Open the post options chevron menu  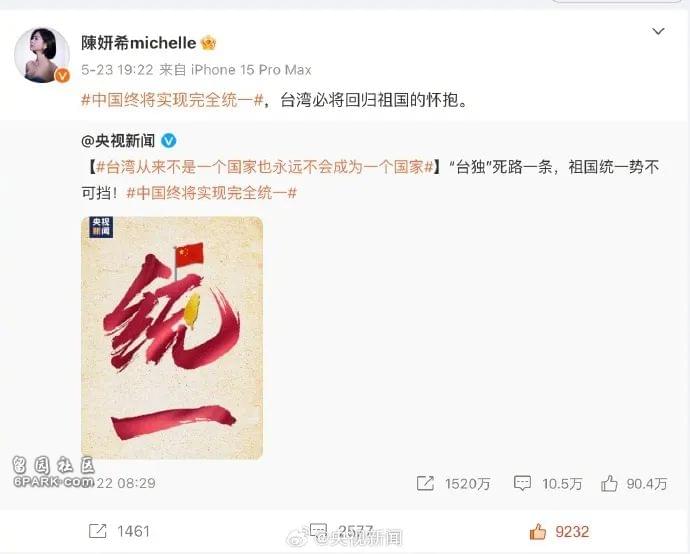[658, 31]
